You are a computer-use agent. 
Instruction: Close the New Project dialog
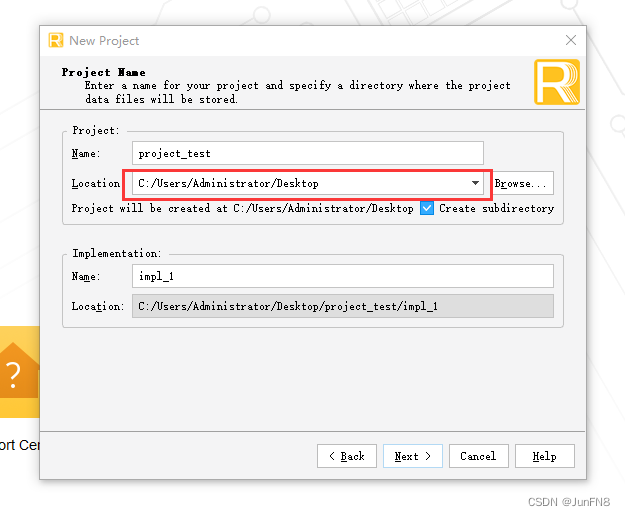pos(571,40)
